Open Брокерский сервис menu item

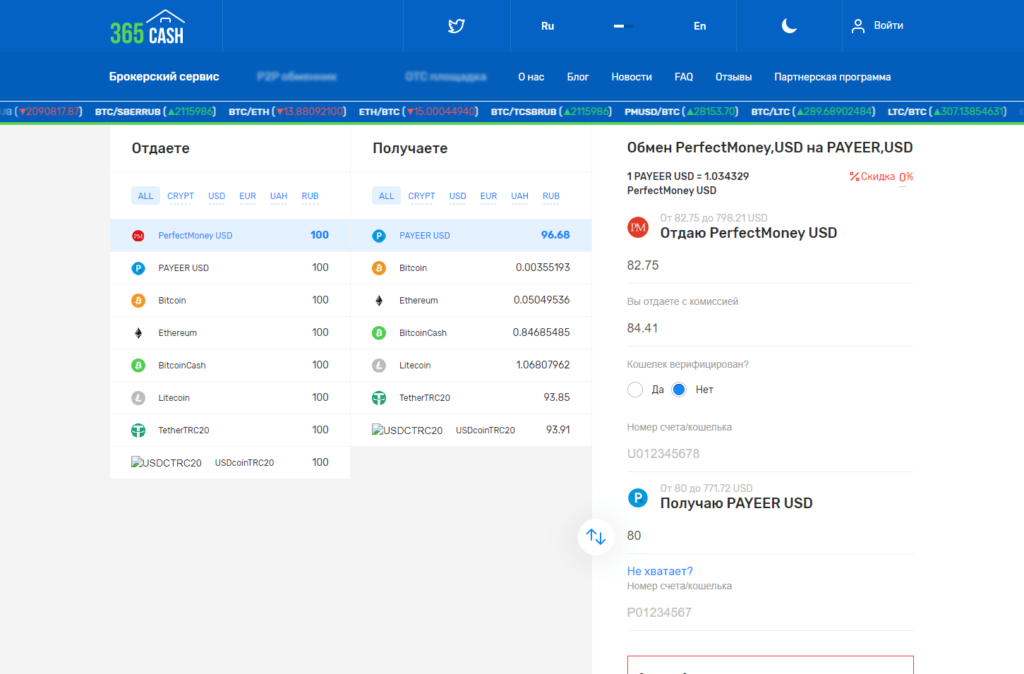(x=164, y=76)
